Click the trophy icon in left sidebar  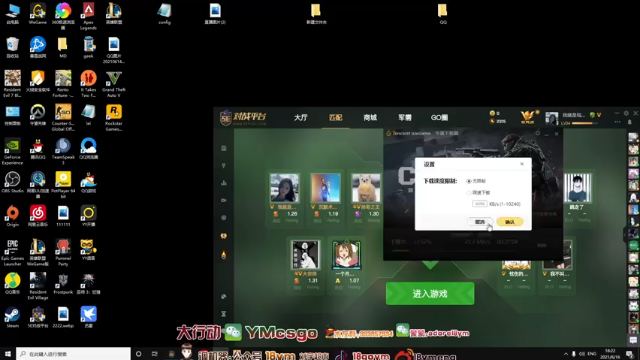224,236
